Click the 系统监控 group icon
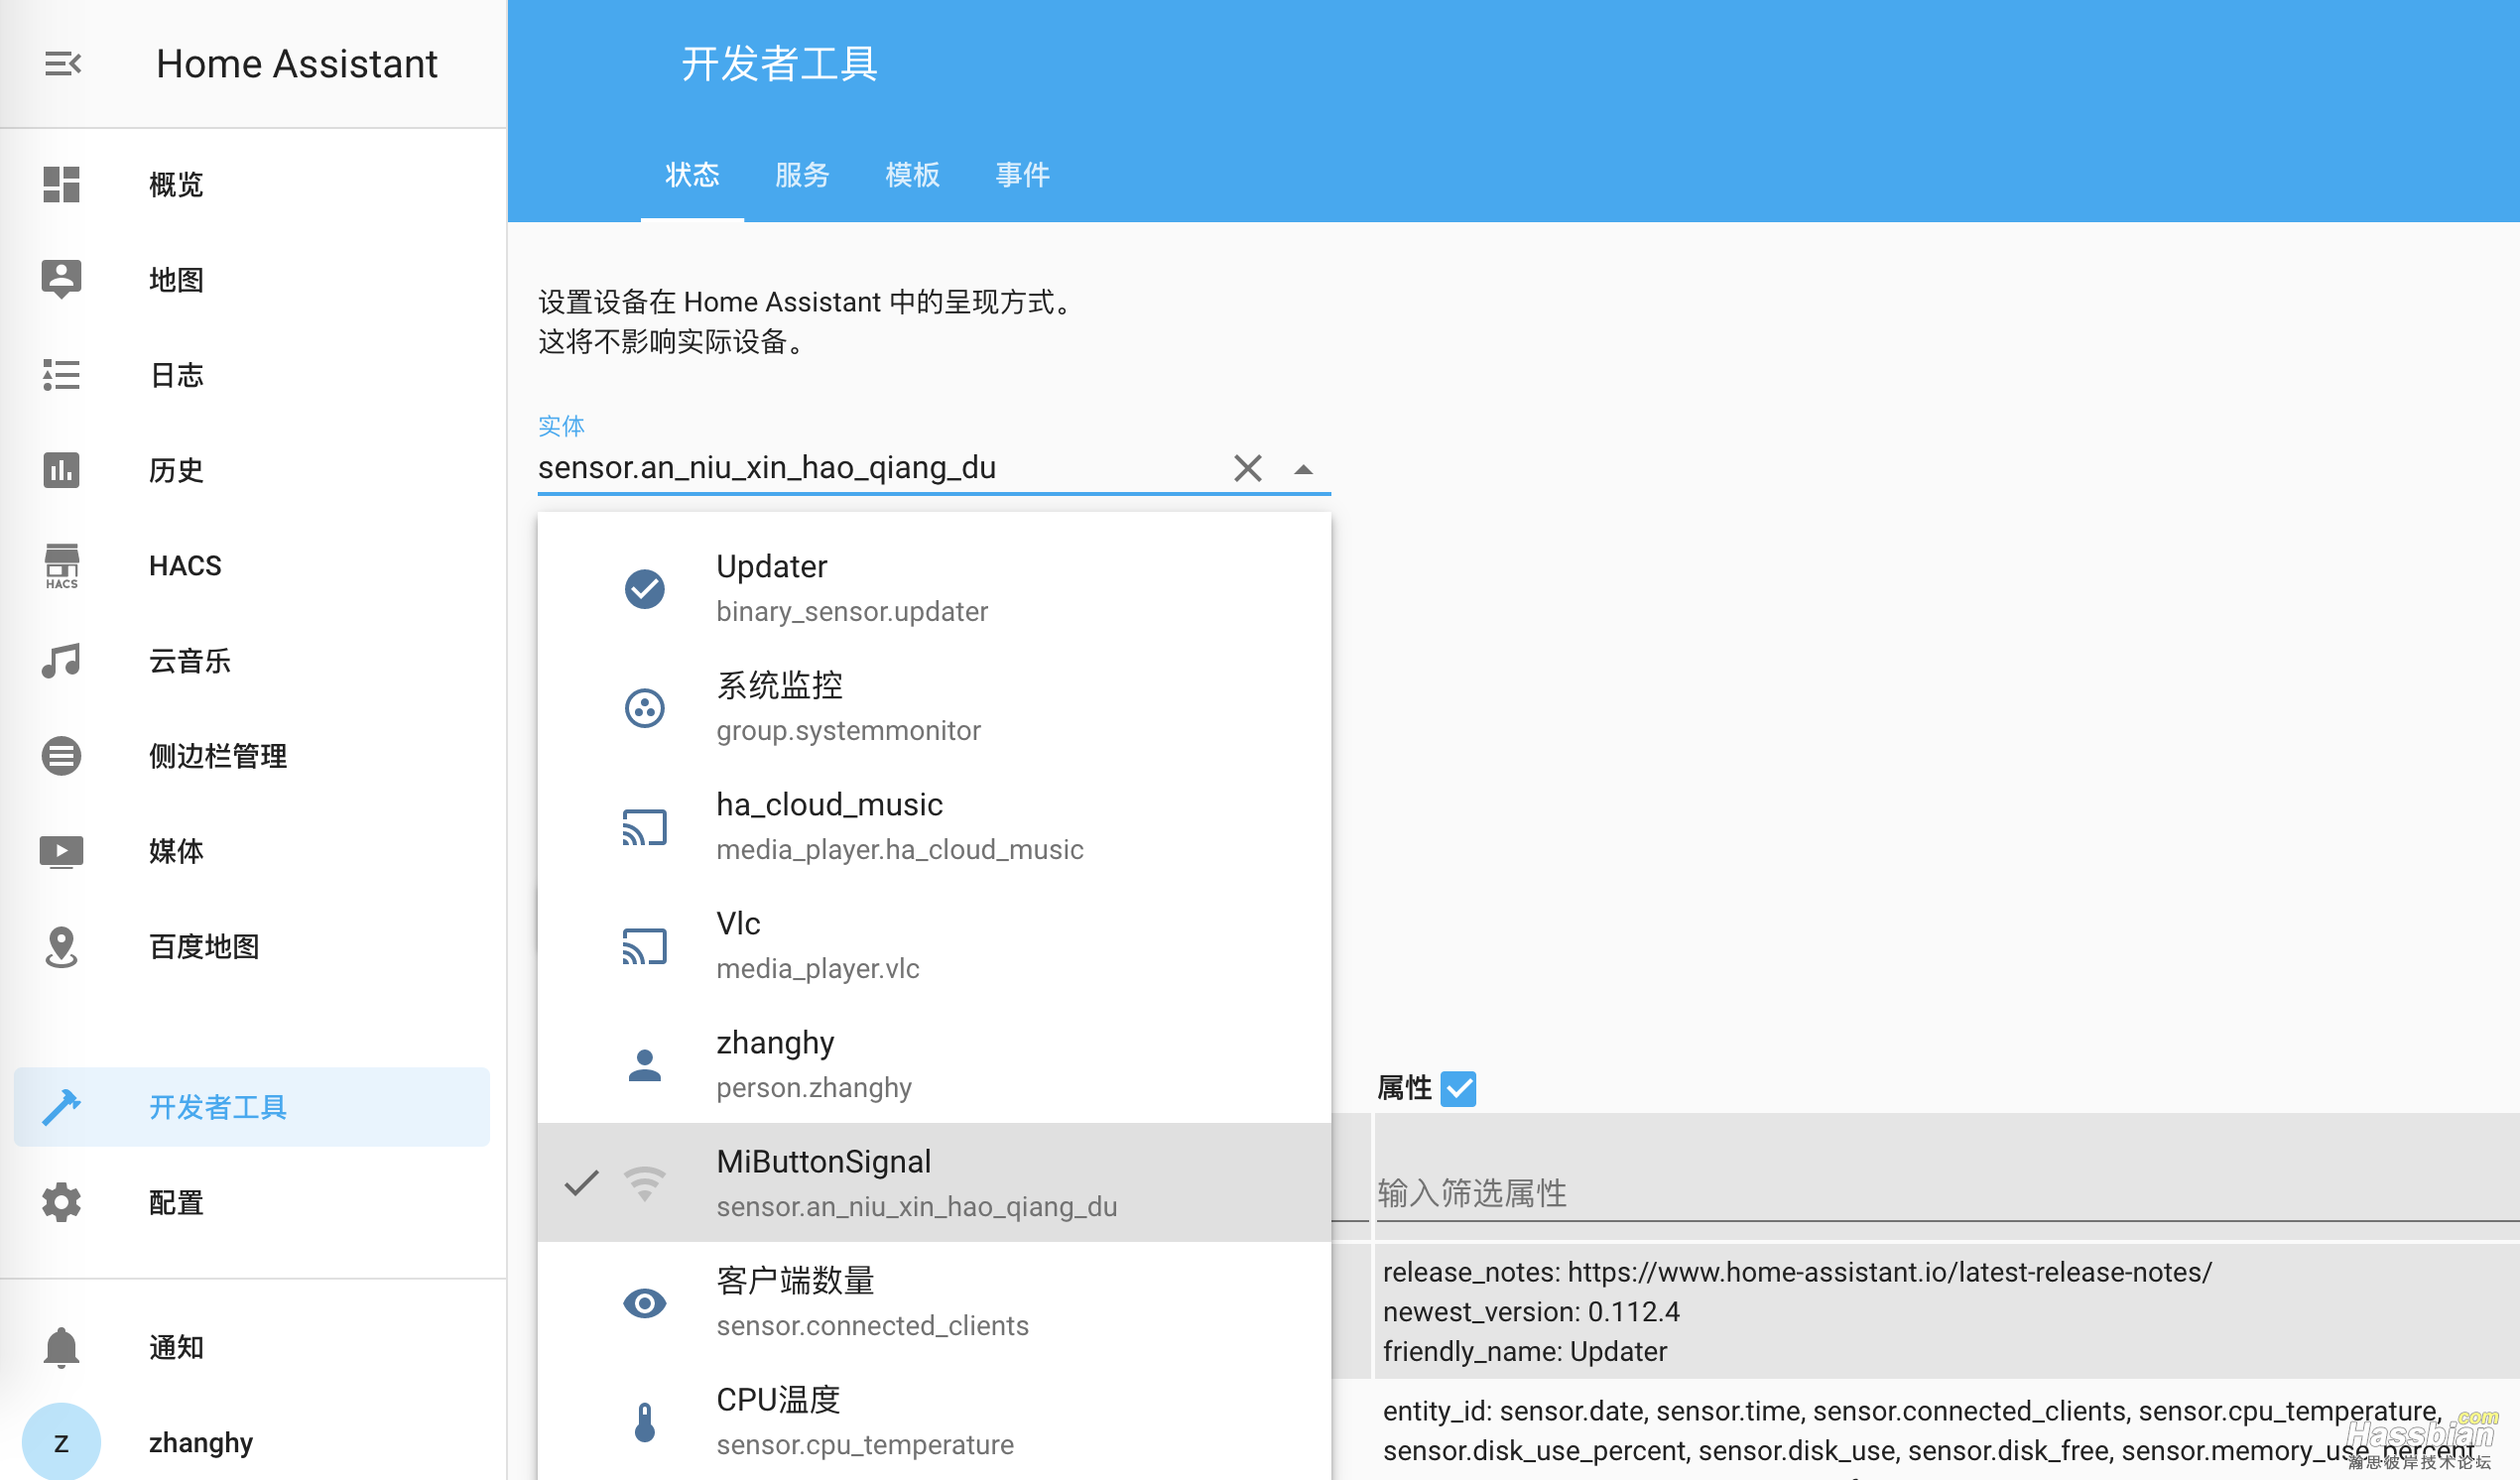 click(645, 708)
